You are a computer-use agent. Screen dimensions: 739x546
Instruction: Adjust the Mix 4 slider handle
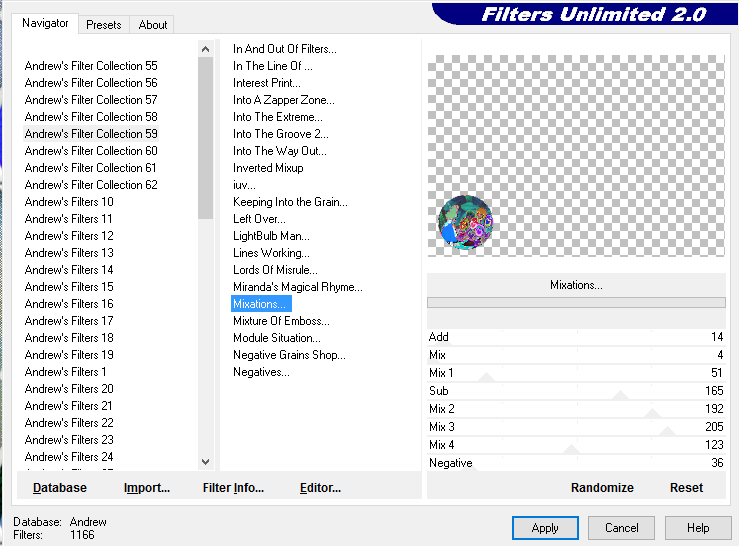point(571,448)
